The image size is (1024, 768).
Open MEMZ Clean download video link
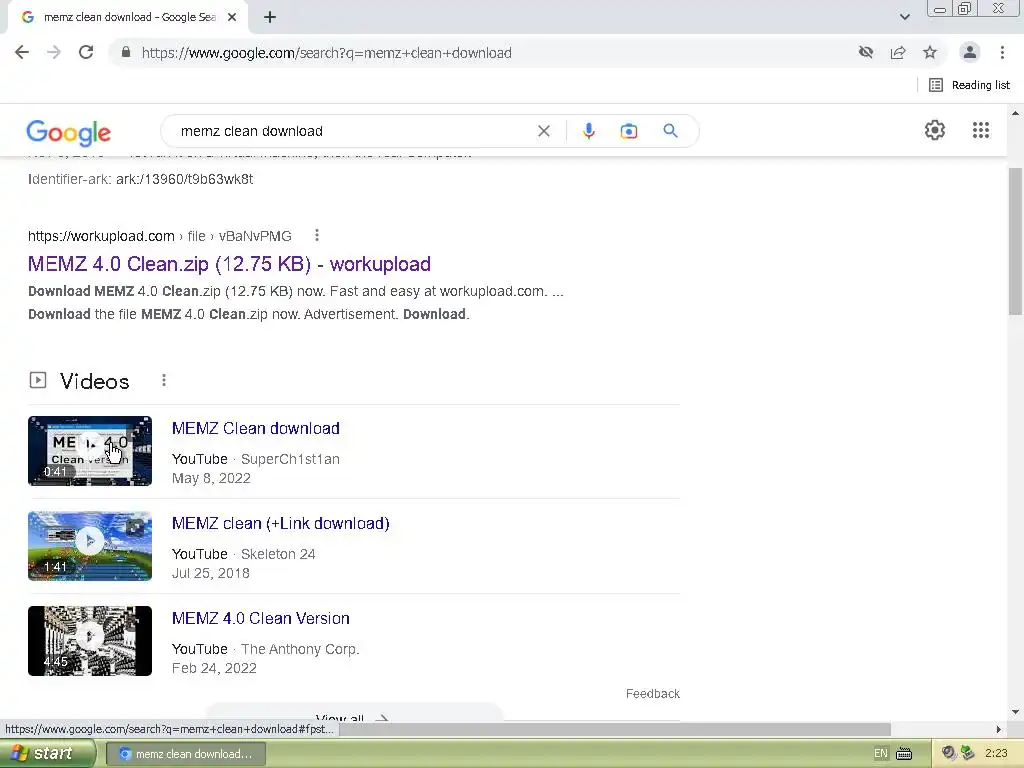pos(255,428)
